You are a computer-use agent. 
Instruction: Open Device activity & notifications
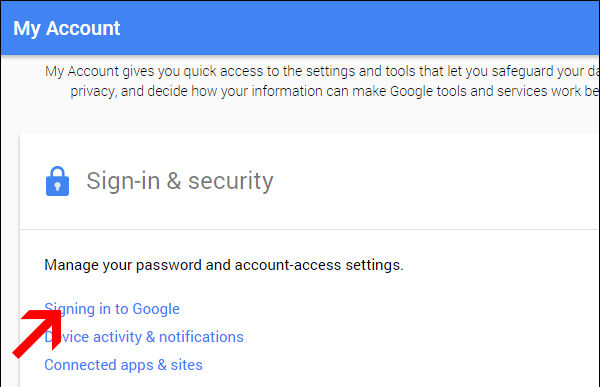click(144, 337)
